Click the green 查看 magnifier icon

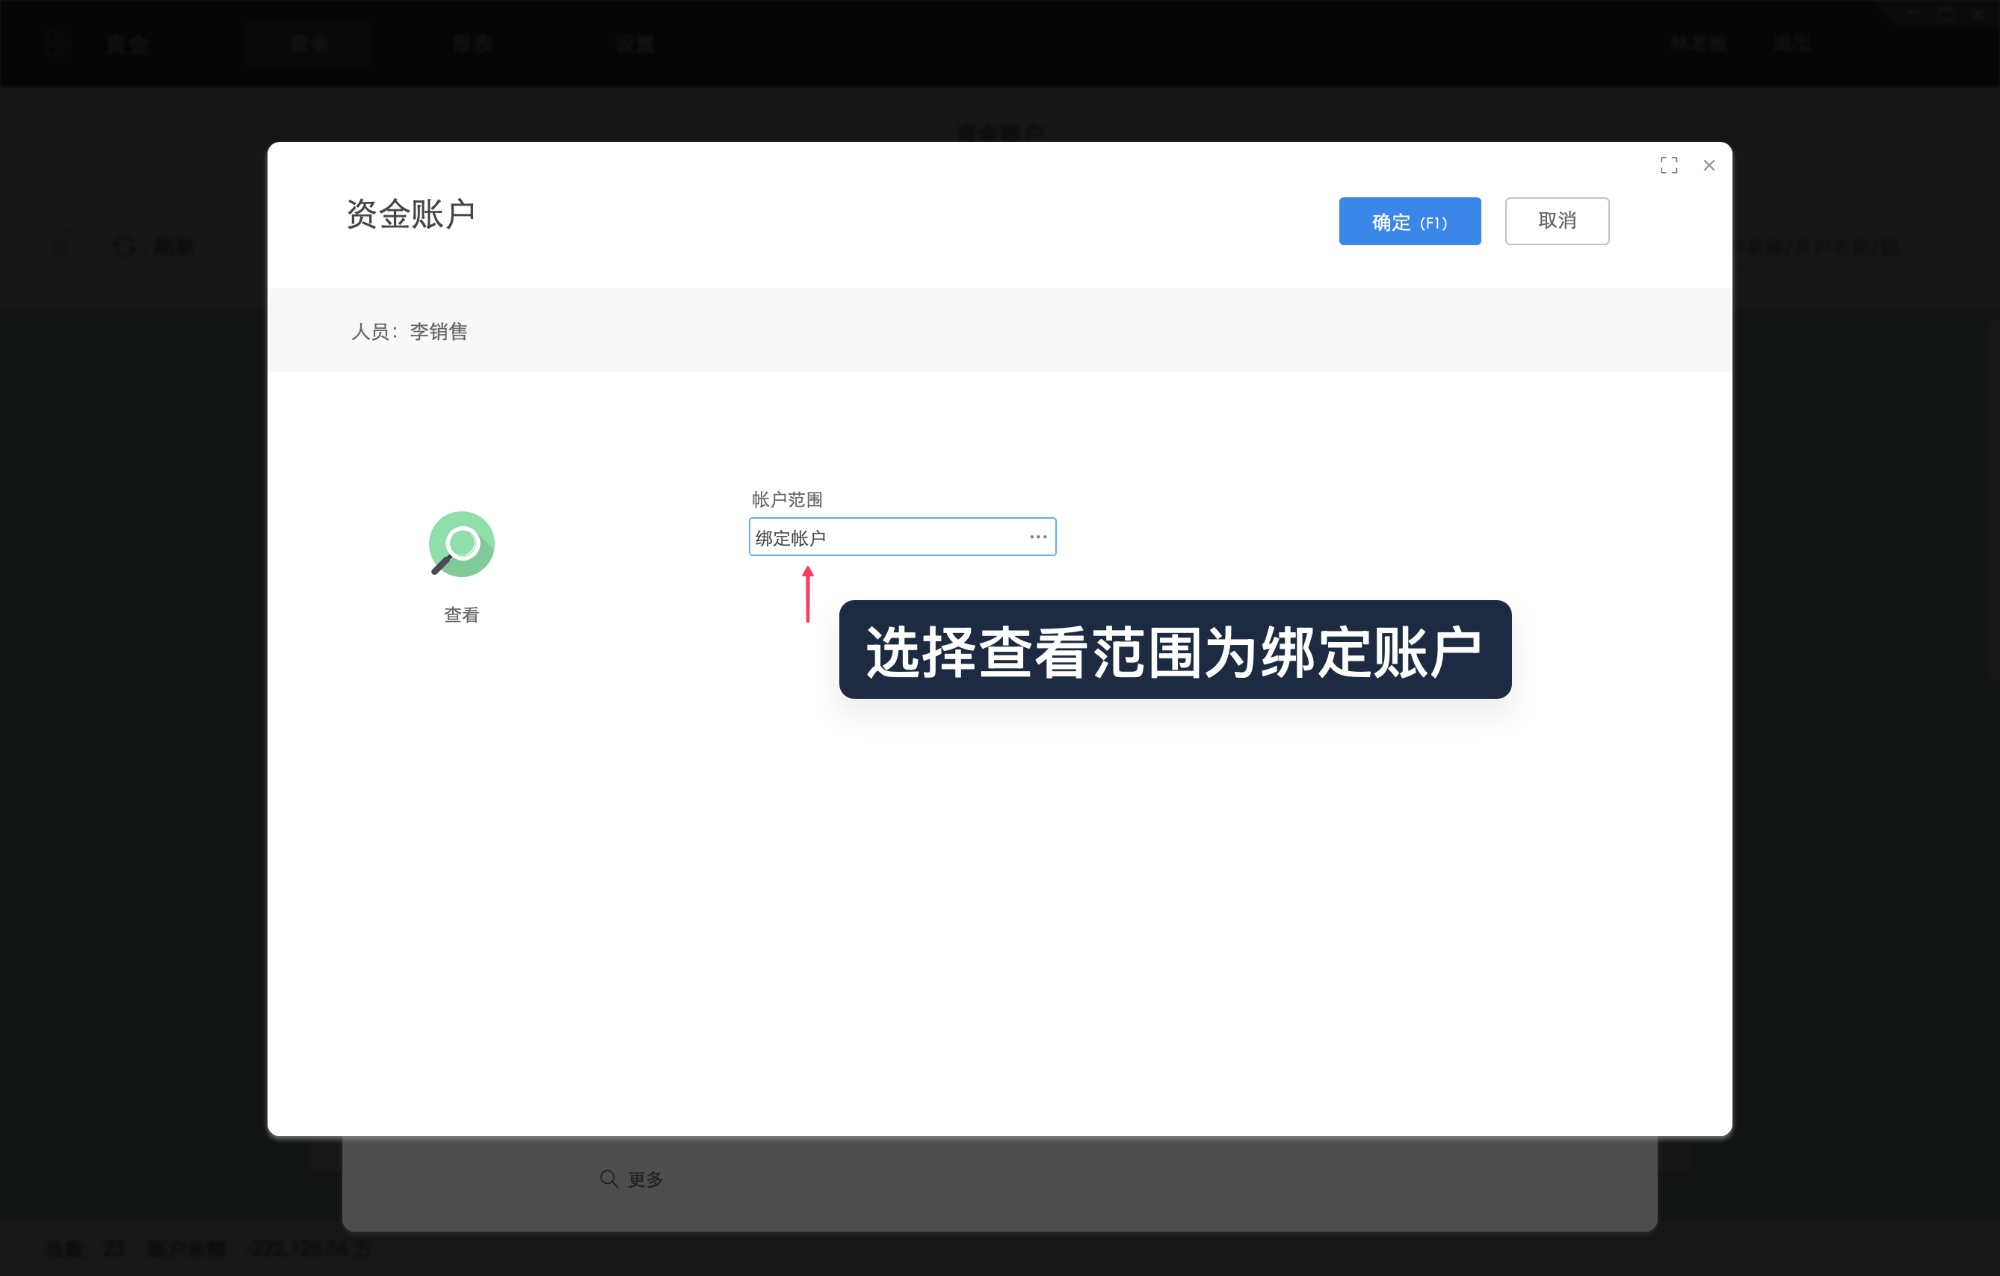click(x=460, y=542)
